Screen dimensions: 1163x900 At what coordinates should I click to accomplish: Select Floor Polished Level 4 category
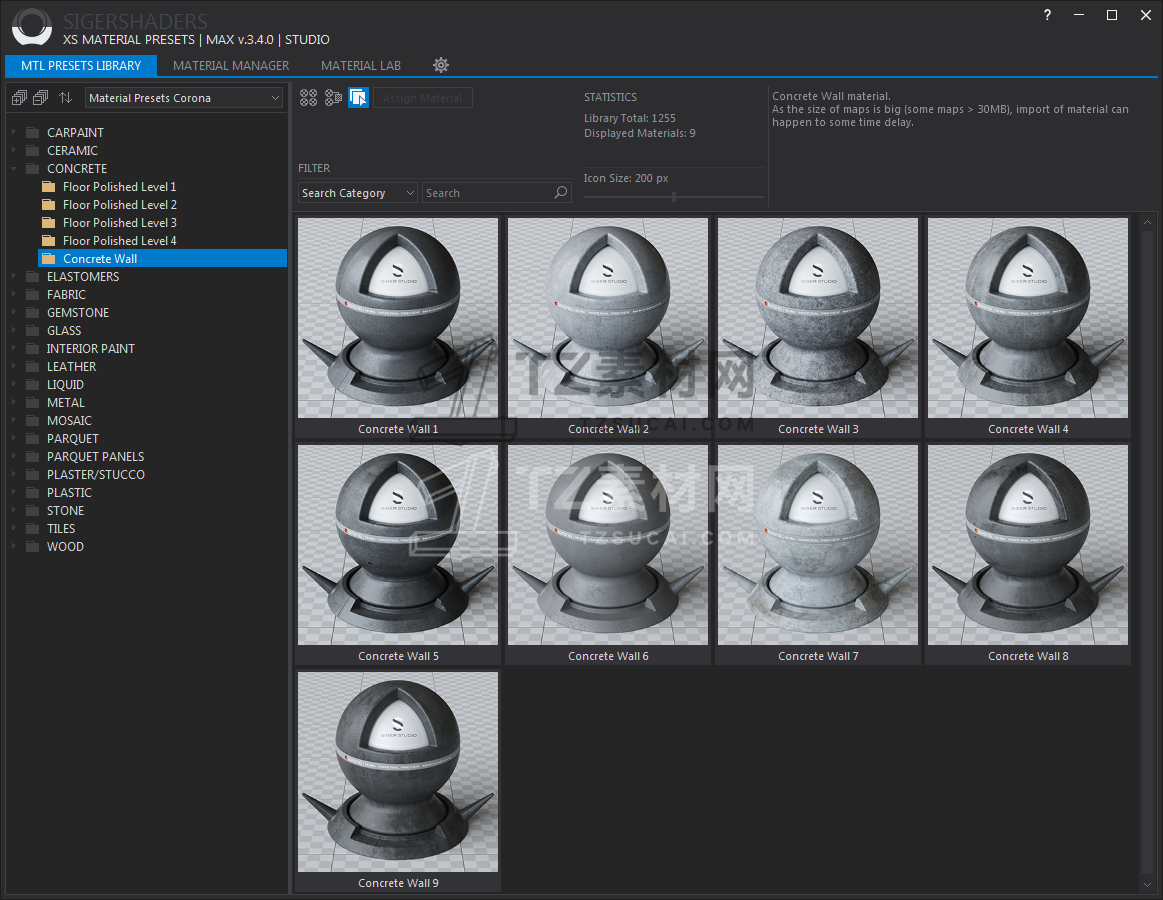click(119, 240)
